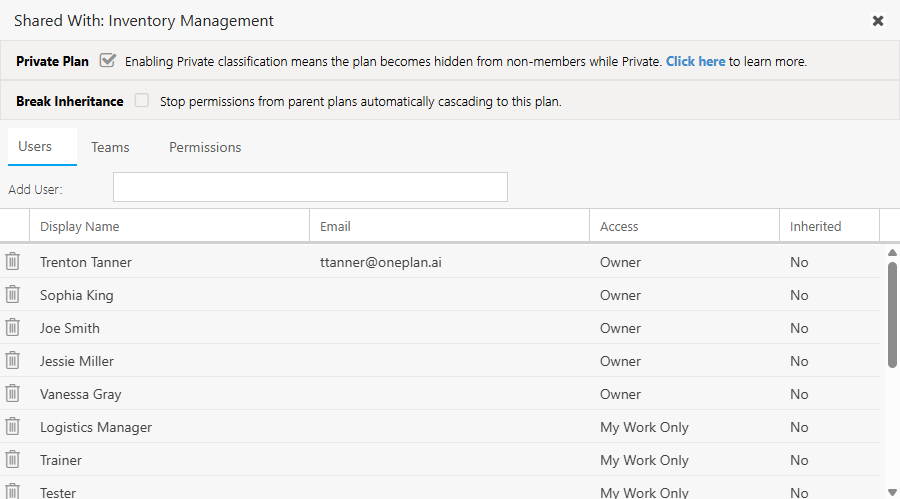Enable the Break Inheritance checkbox
This screenshot has height=499, width=900.
click(x=141, y=100)
